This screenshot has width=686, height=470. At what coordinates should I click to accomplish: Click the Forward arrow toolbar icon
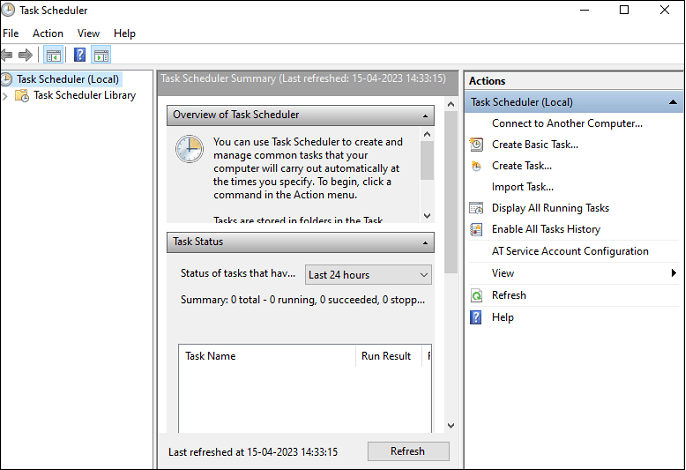26,55
